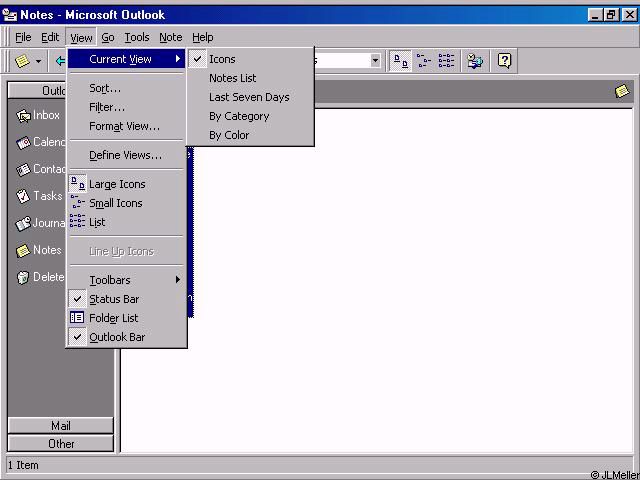Click the List view toolbar button

[x=446, y=61]
